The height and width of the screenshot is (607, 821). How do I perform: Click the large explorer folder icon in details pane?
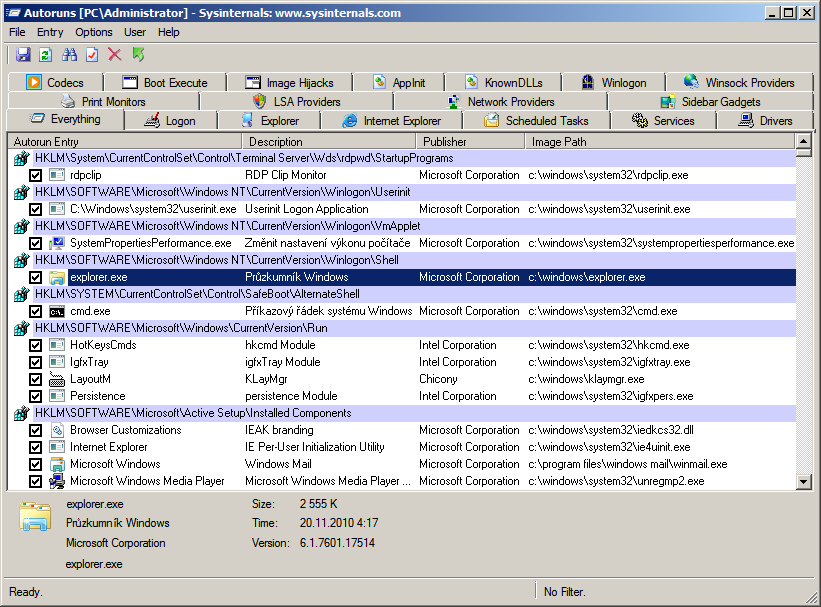click(x=35, y=516)
